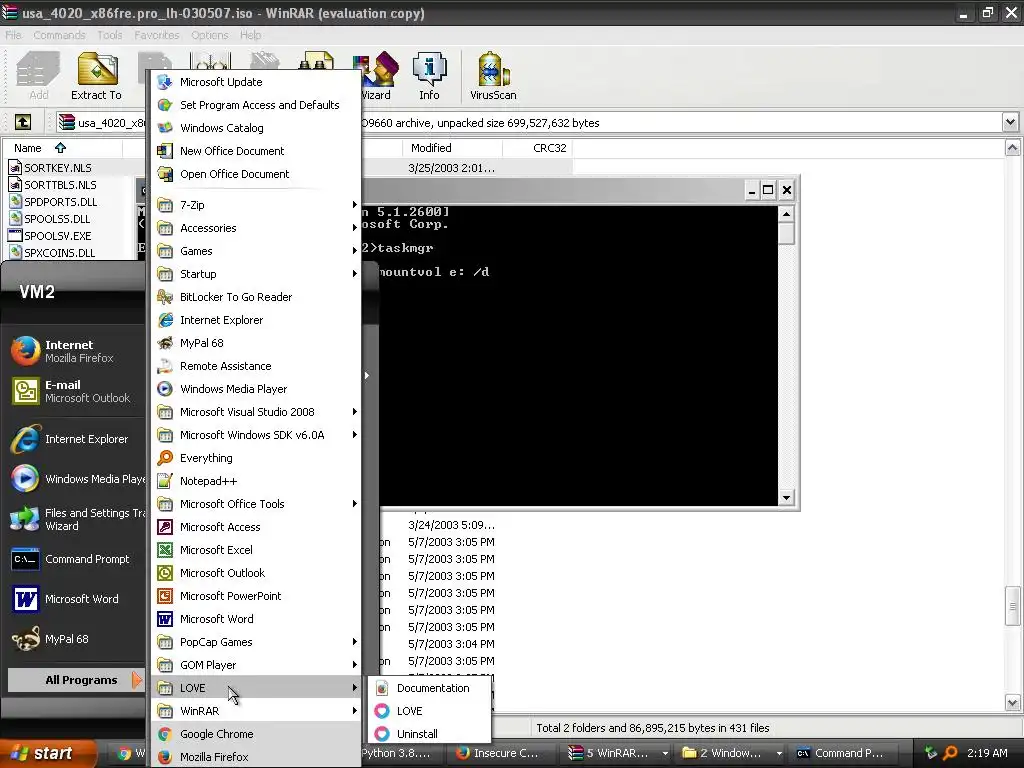Click the VirusScan toolbar icon in WinRAR
Screen dimensions: 1024x768
click(493, 76)
